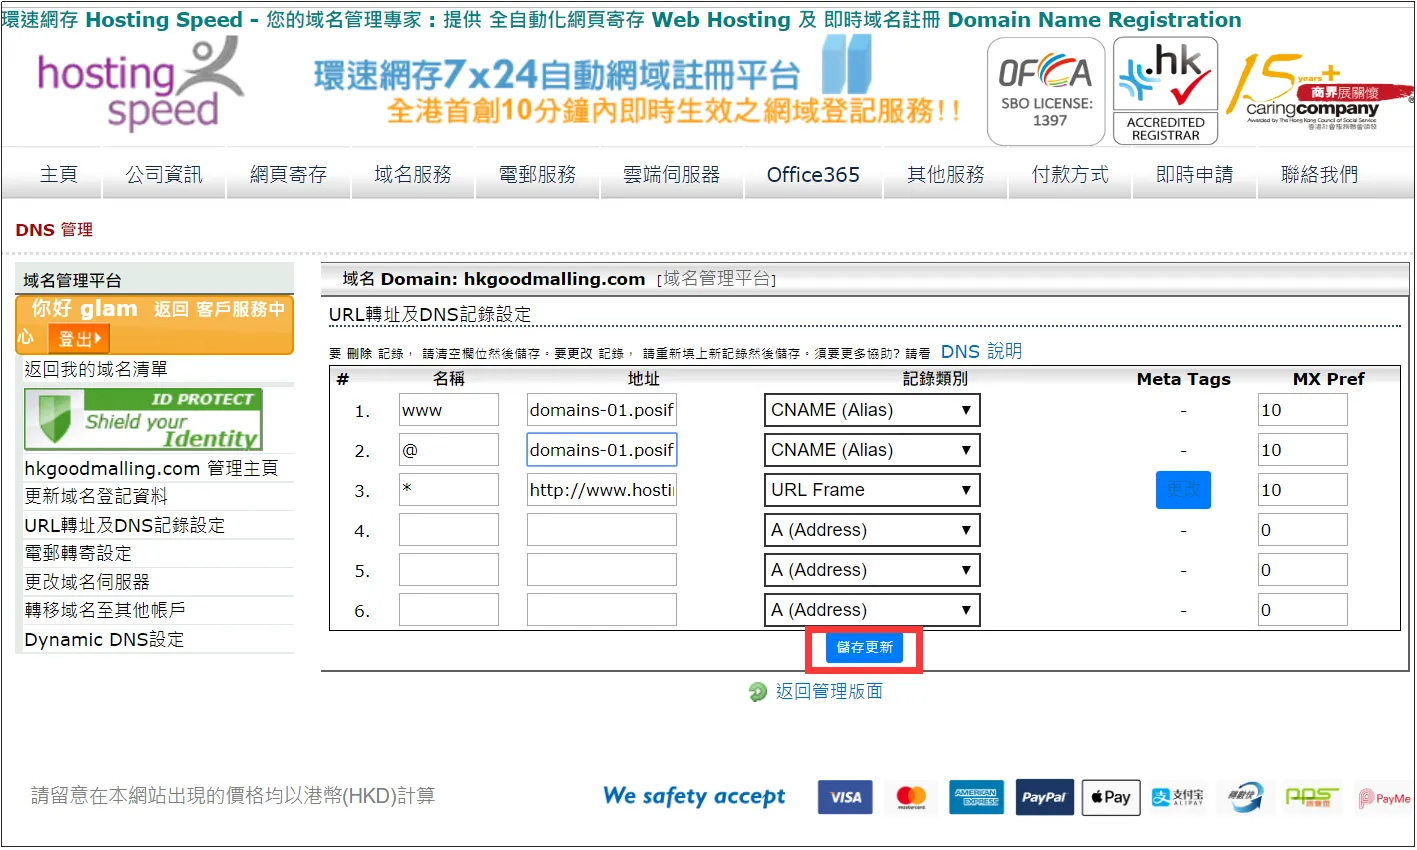Click the 返回管理版面 link
This screenshot has width=1417, height=850.
point(828,691)
